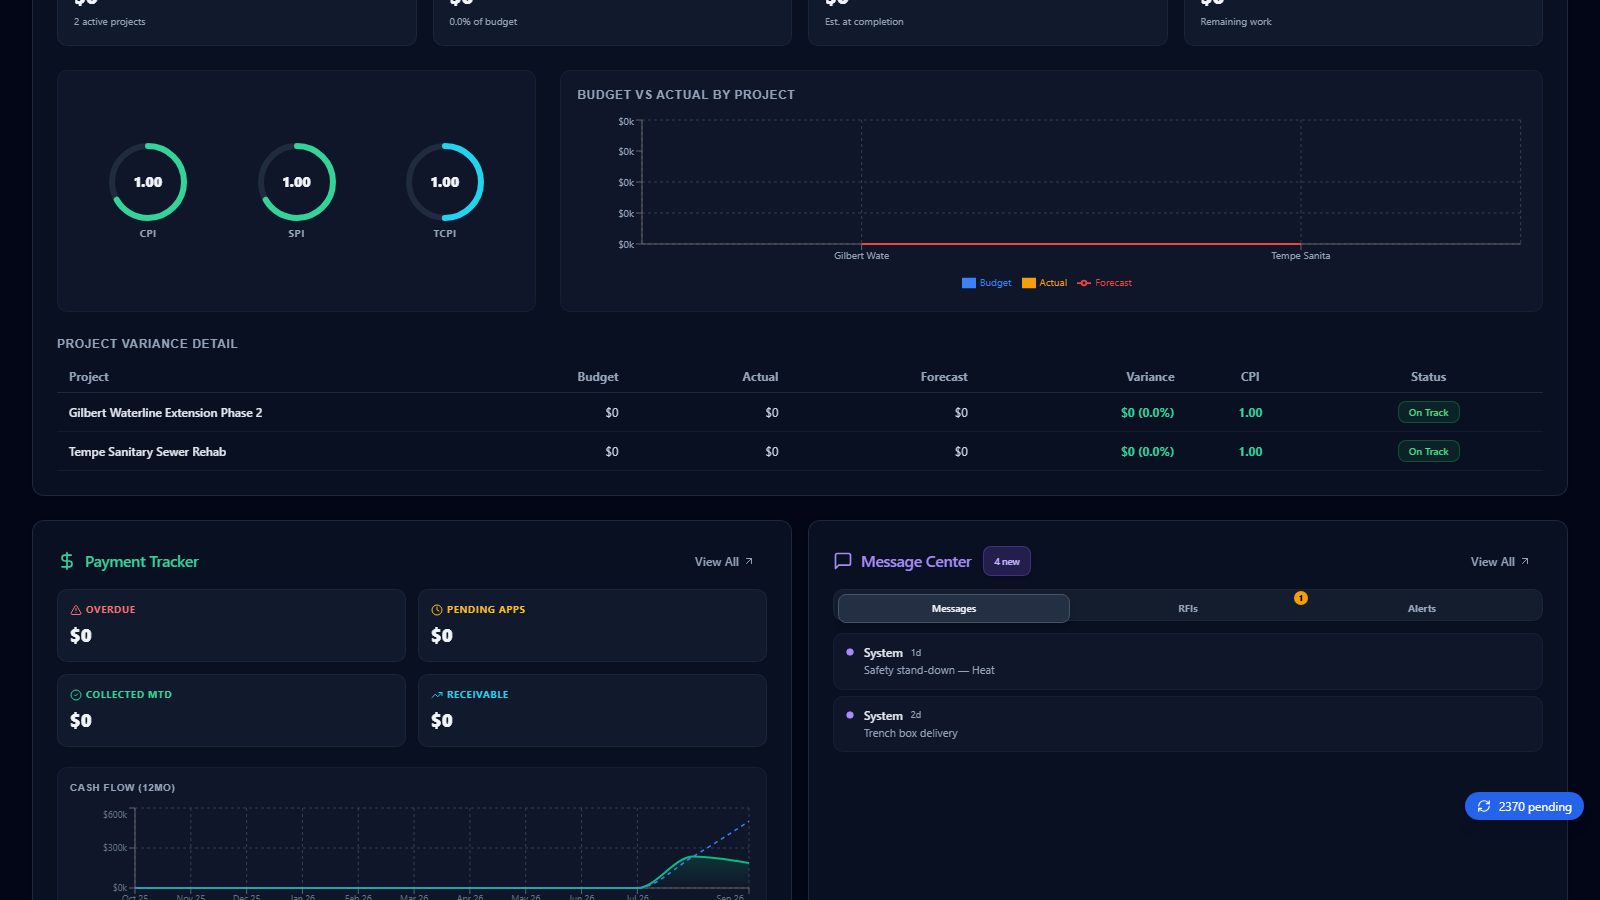The height and width of the screenshot is (900, 1600).
Task: Click the Payment Tracker dollar sign icon
Action: click(67, 561)
